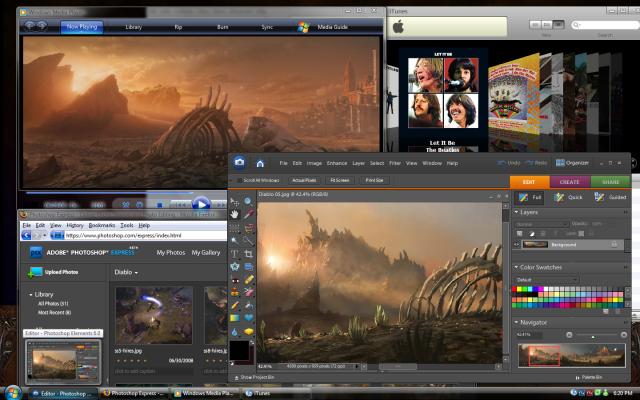
Task: Switch to Full edit mode
Action: click(529, 197)
